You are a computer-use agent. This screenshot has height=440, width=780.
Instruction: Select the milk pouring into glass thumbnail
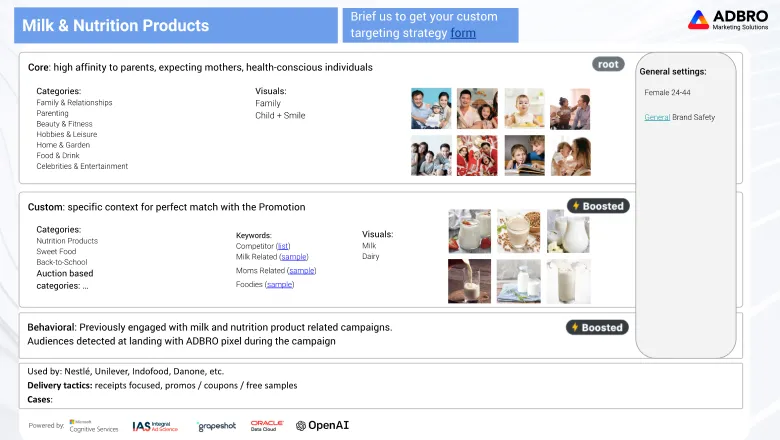pyautogui.click(x=469, y=281)
